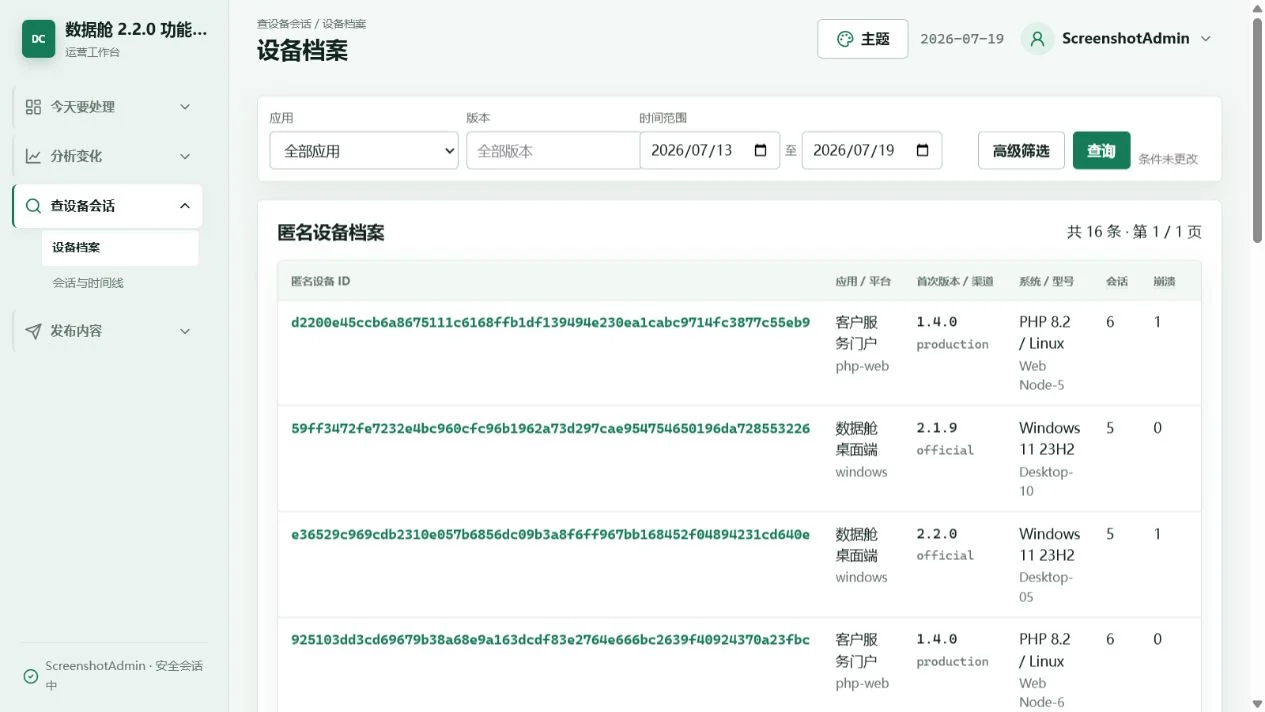
Task: Select the 设备档案 submenu item
Action: click(x=120, y=247)
